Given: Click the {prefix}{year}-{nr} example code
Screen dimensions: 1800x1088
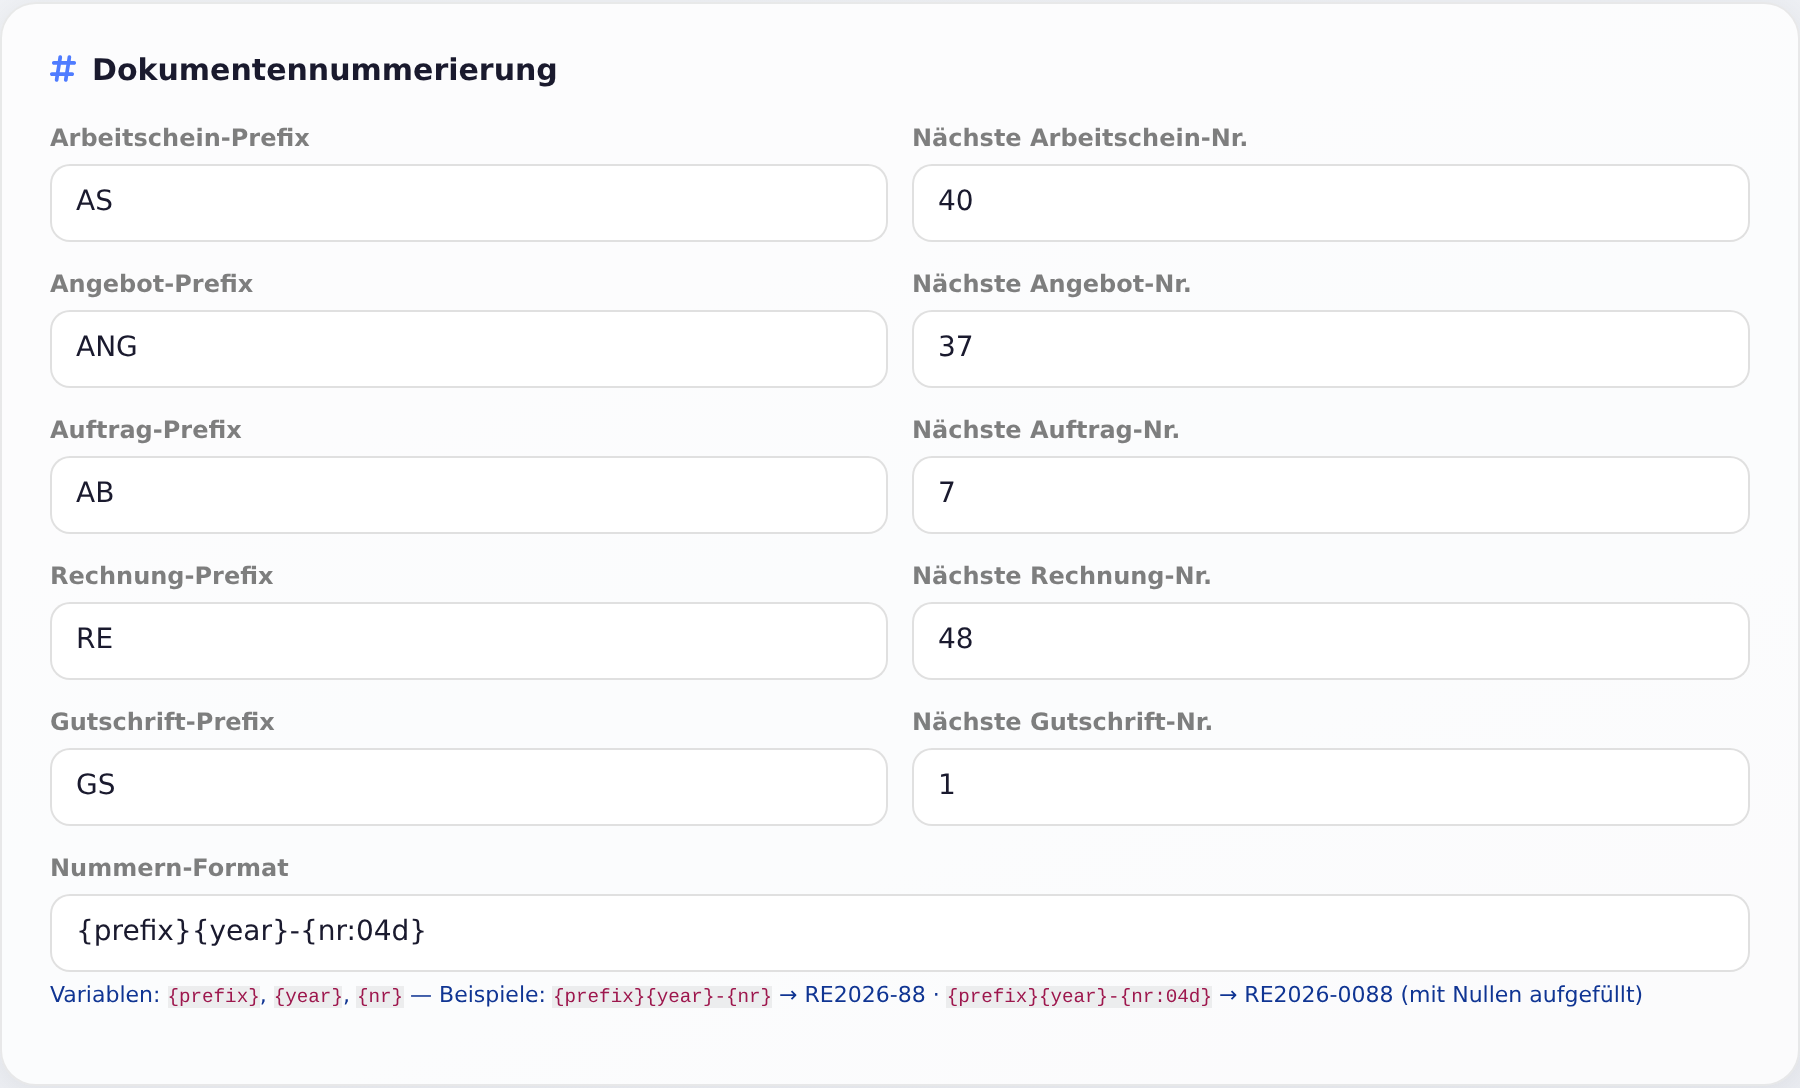Looking at the screenshot, I should 662,996.
